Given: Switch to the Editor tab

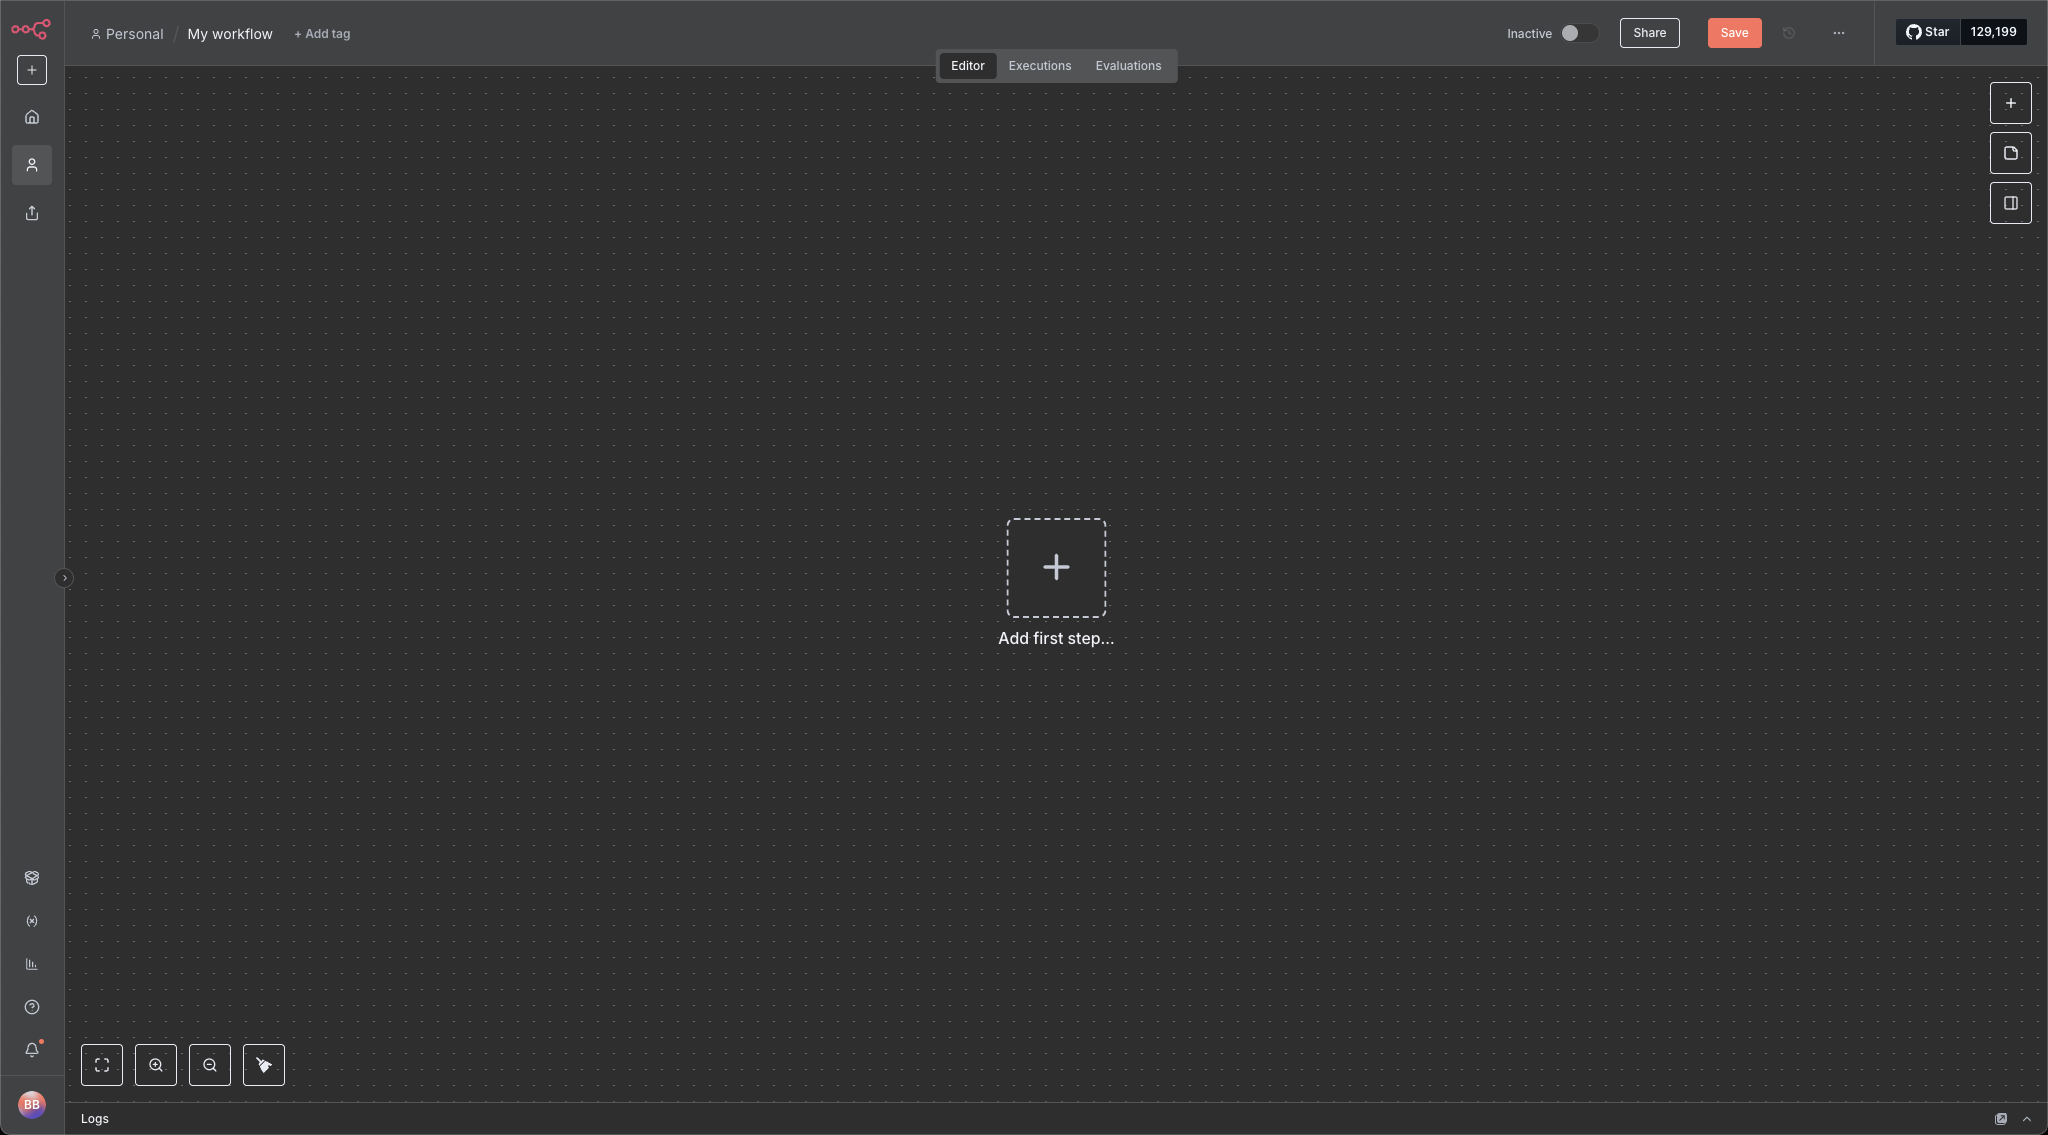Looking at the screenshot, I should (968, 66).
